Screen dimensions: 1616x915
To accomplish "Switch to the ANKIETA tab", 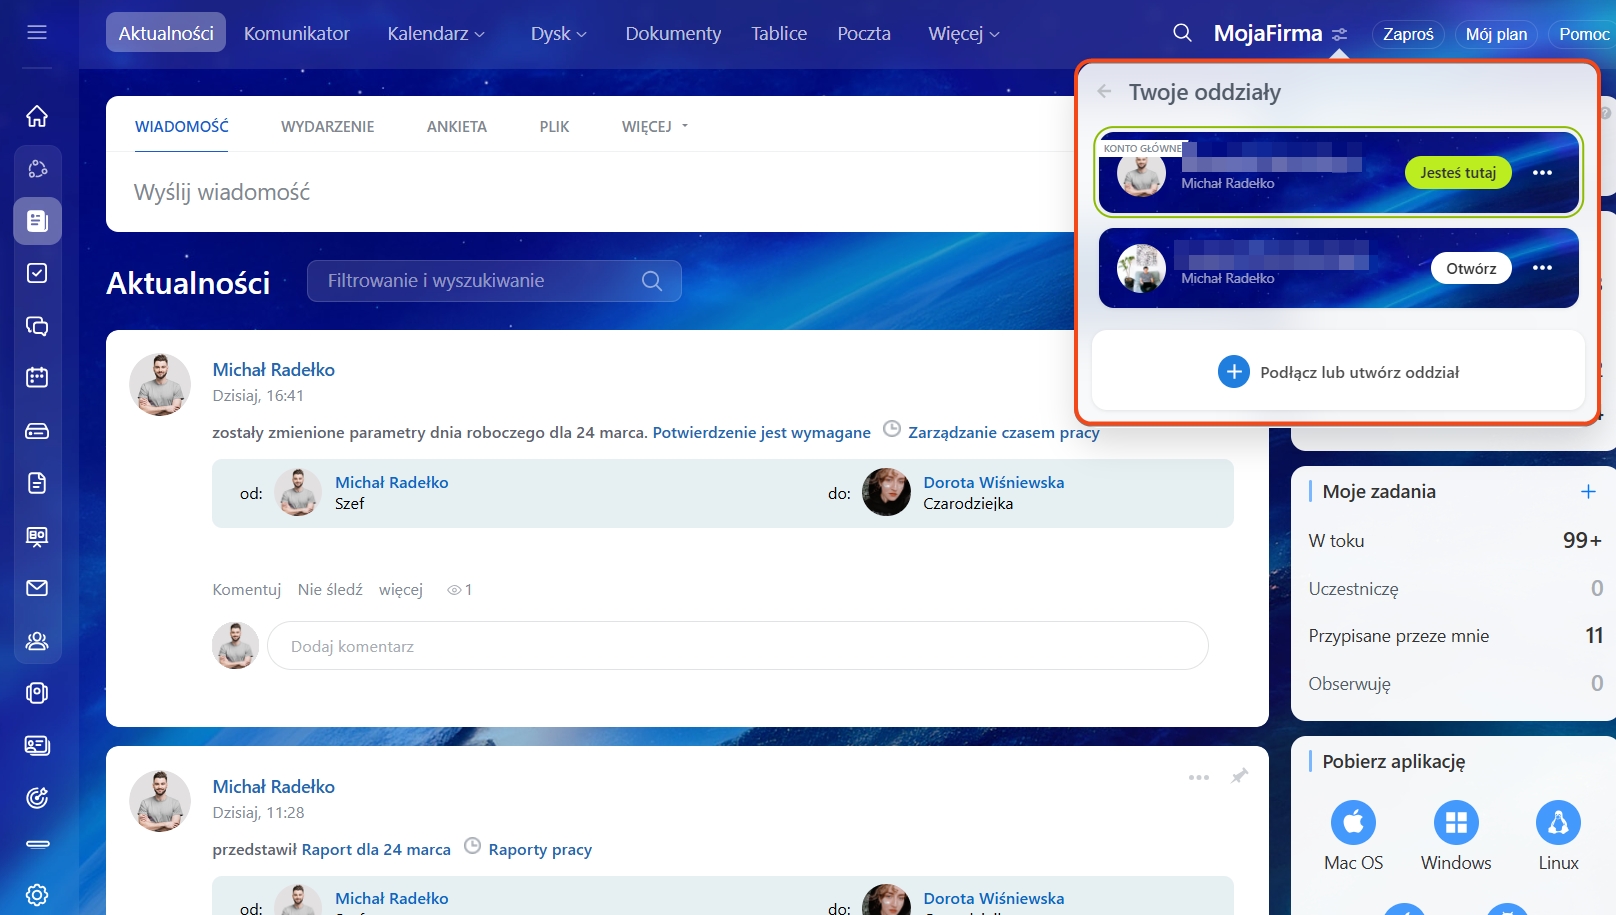I will pyautogui.click(x=456, y=127).
